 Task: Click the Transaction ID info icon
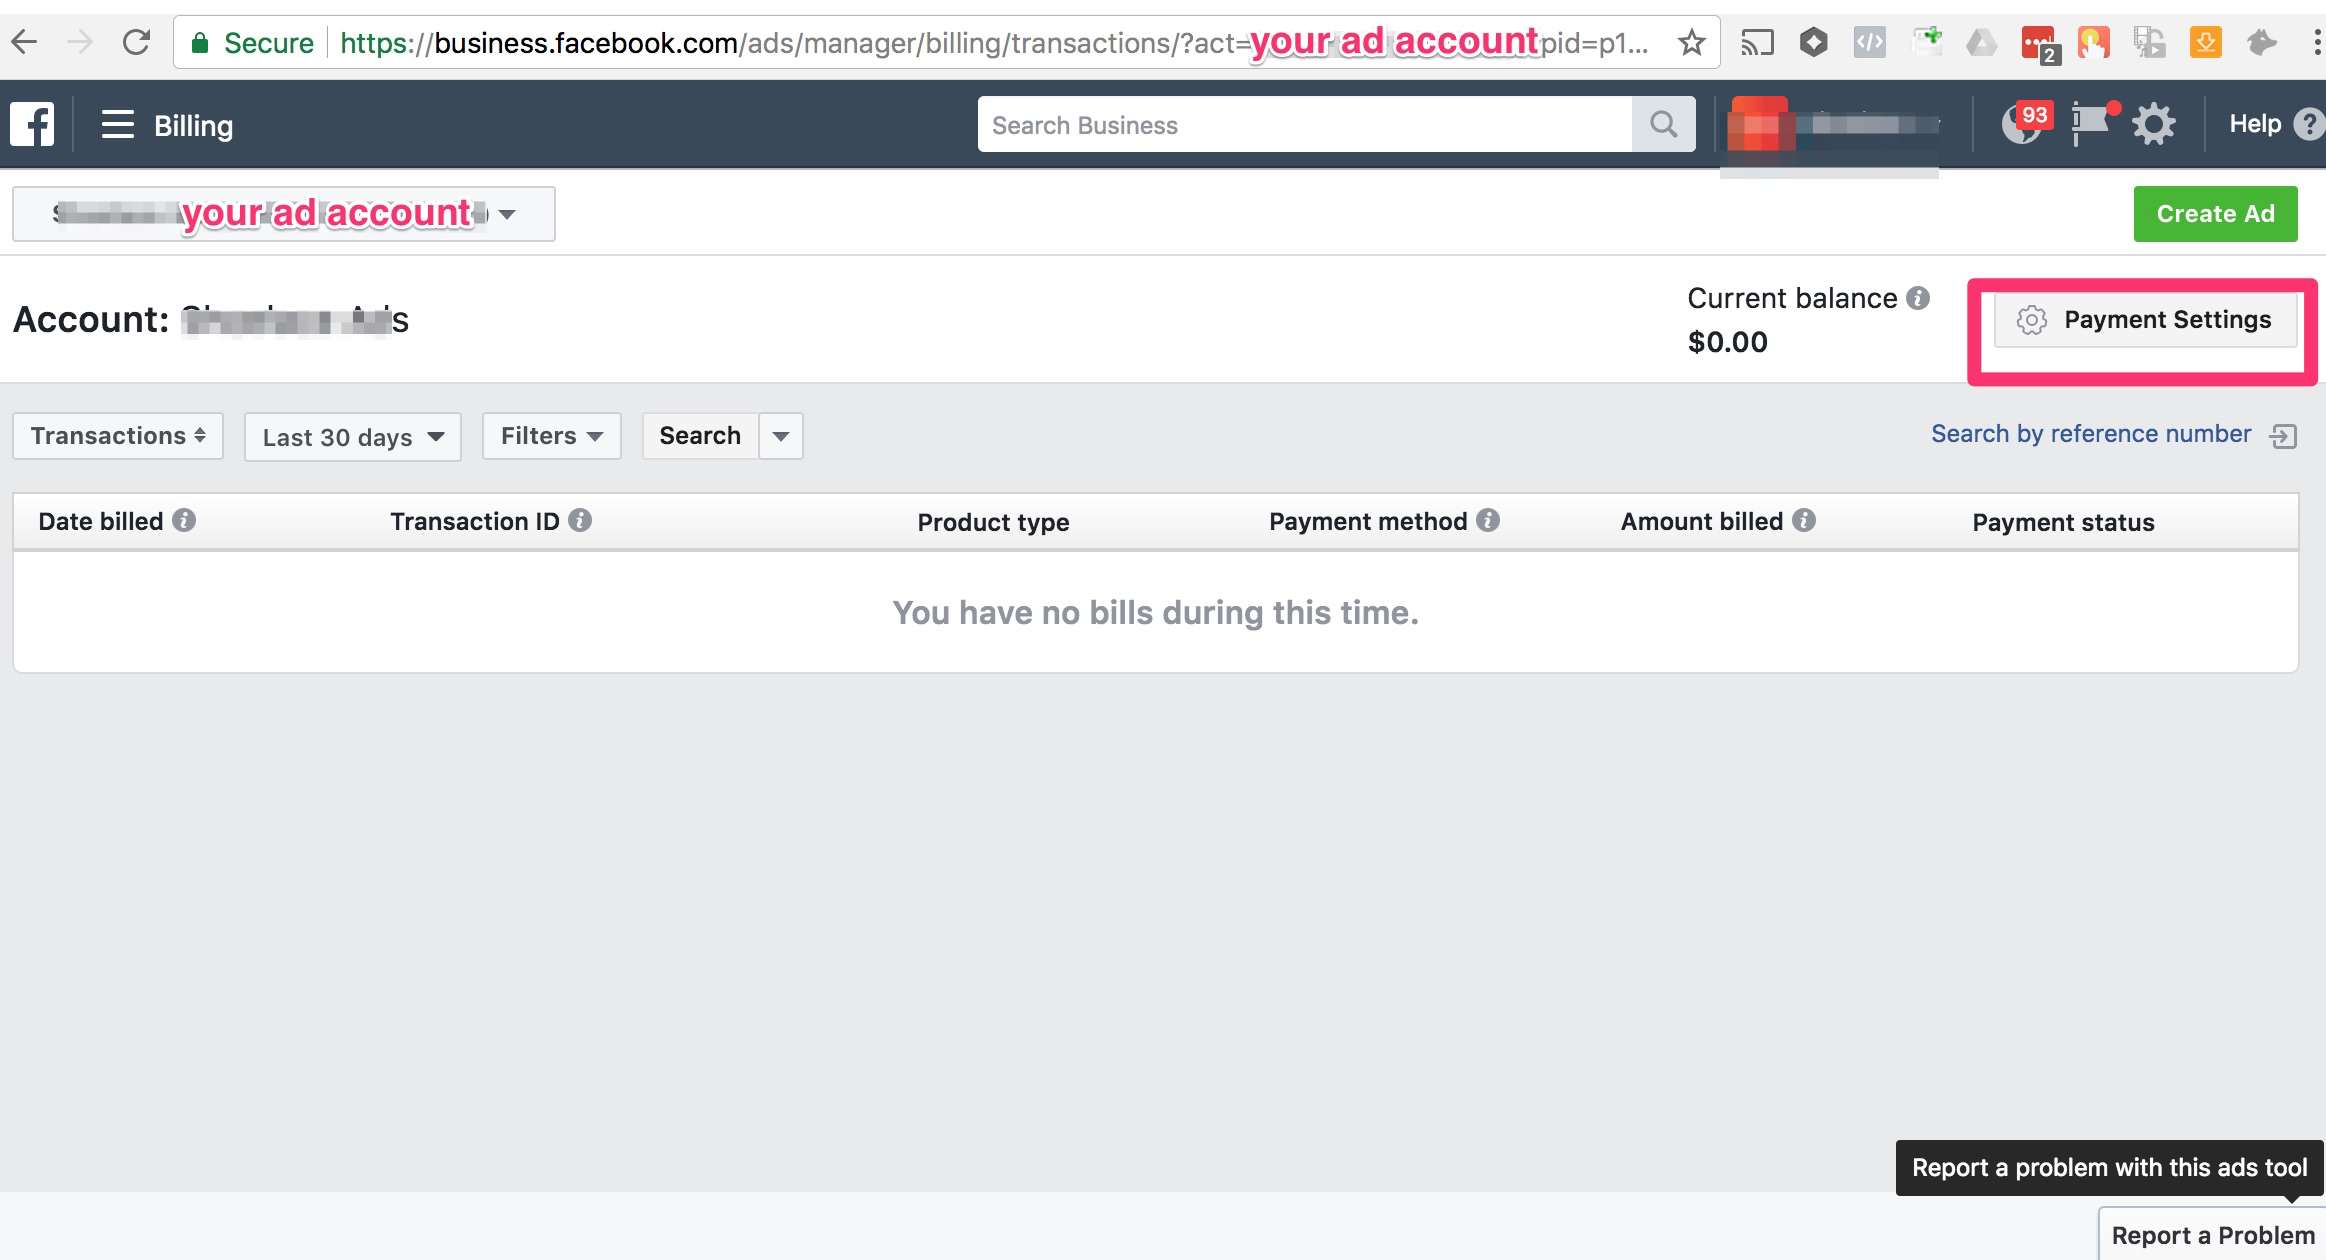[x=580, y=520]
